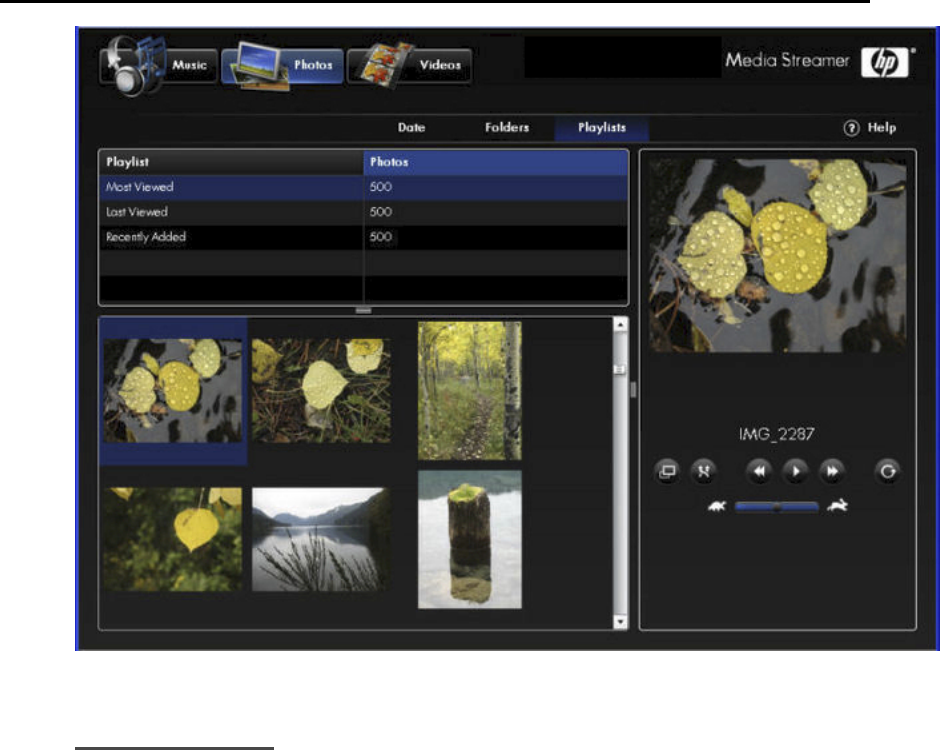Screen dimensions: 940x750
Task: Open the Photos section
Action: click(x=282, y=65)
